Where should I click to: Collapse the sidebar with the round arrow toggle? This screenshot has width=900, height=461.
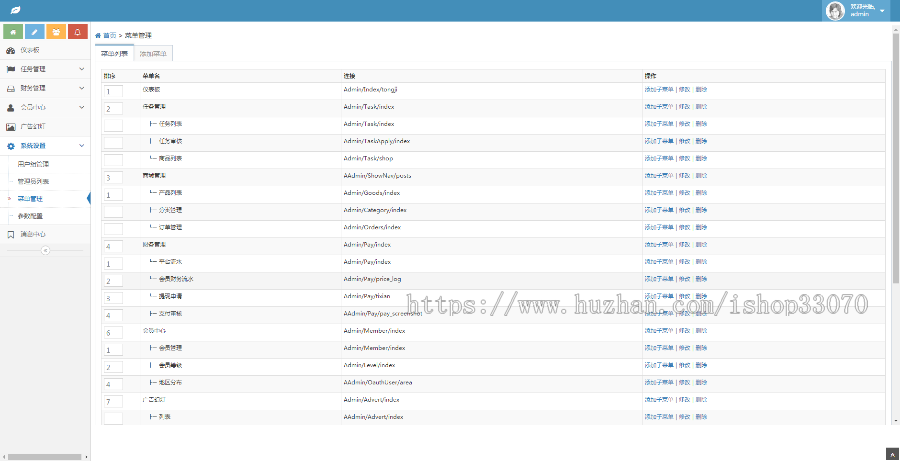point(45,250)
